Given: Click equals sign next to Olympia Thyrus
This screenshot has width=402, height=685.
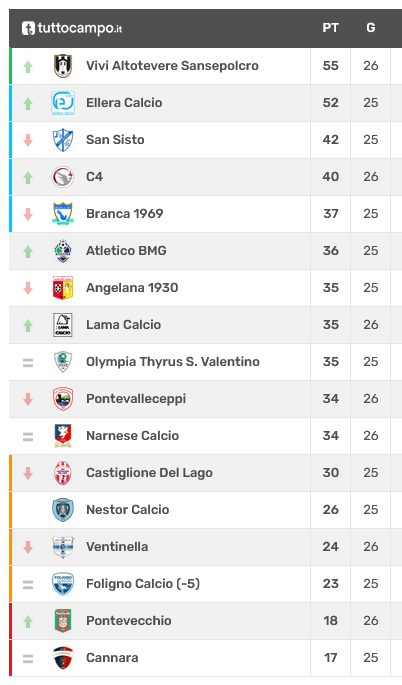Looking at the screenshot, I should 28,363.
